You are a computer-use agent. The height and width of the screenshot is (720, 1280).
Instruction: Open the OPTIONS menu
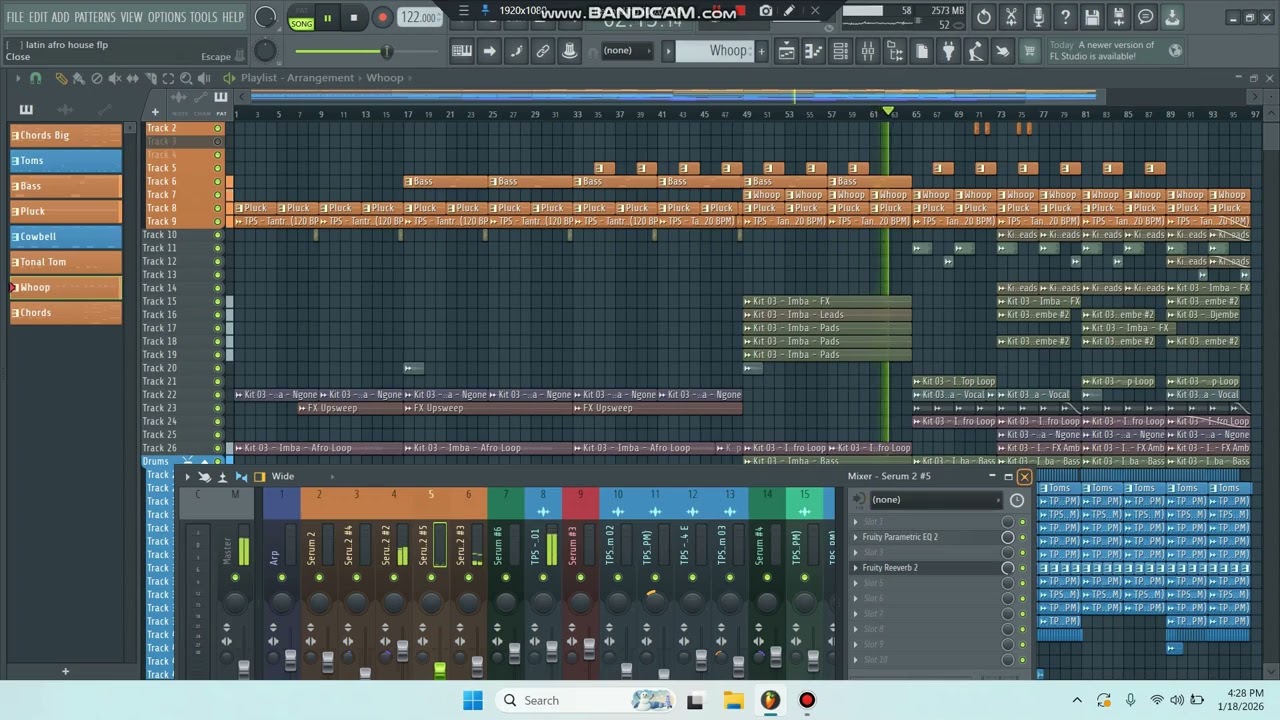166,17
